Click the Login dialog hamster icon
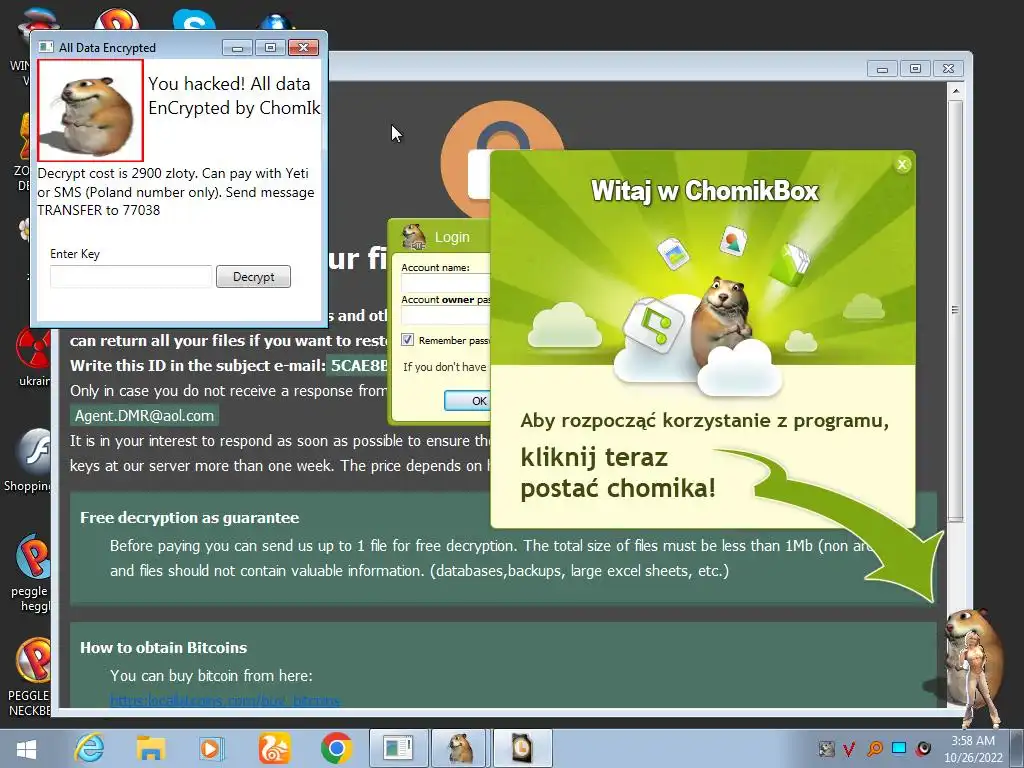Screen dimensions: 1024x768 coord(413,236)
